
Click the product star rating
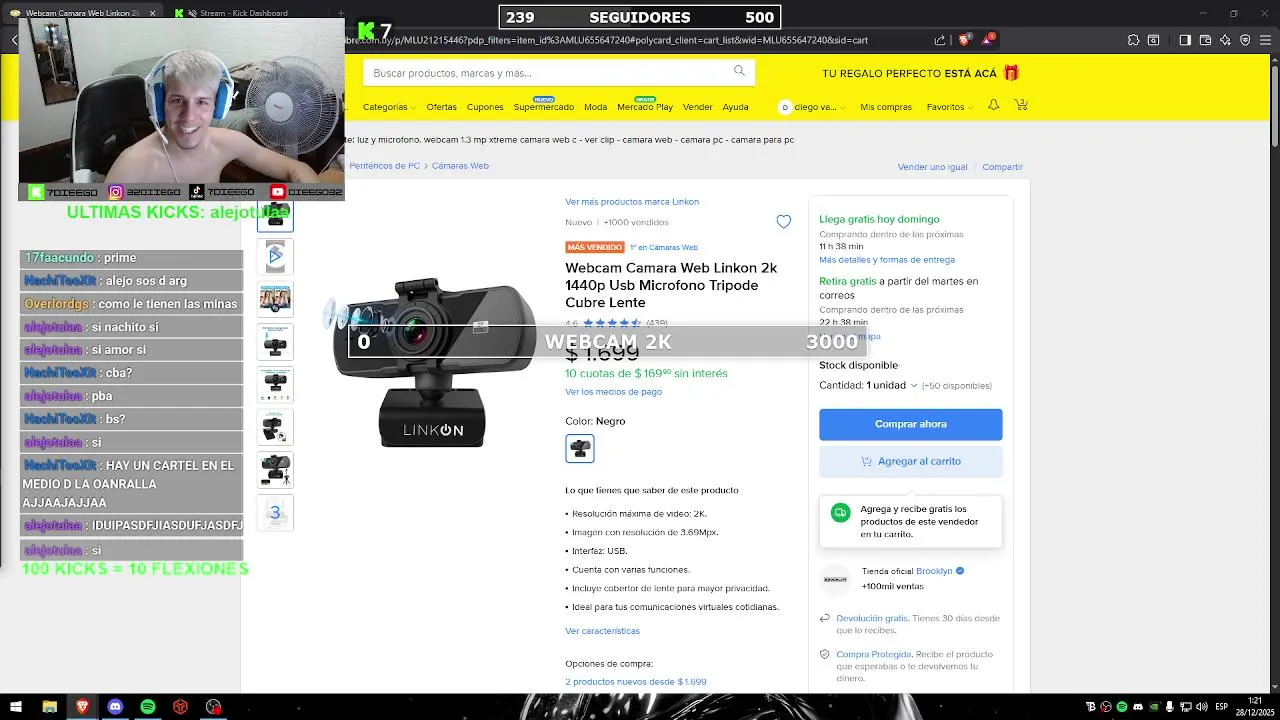point(612,323)
